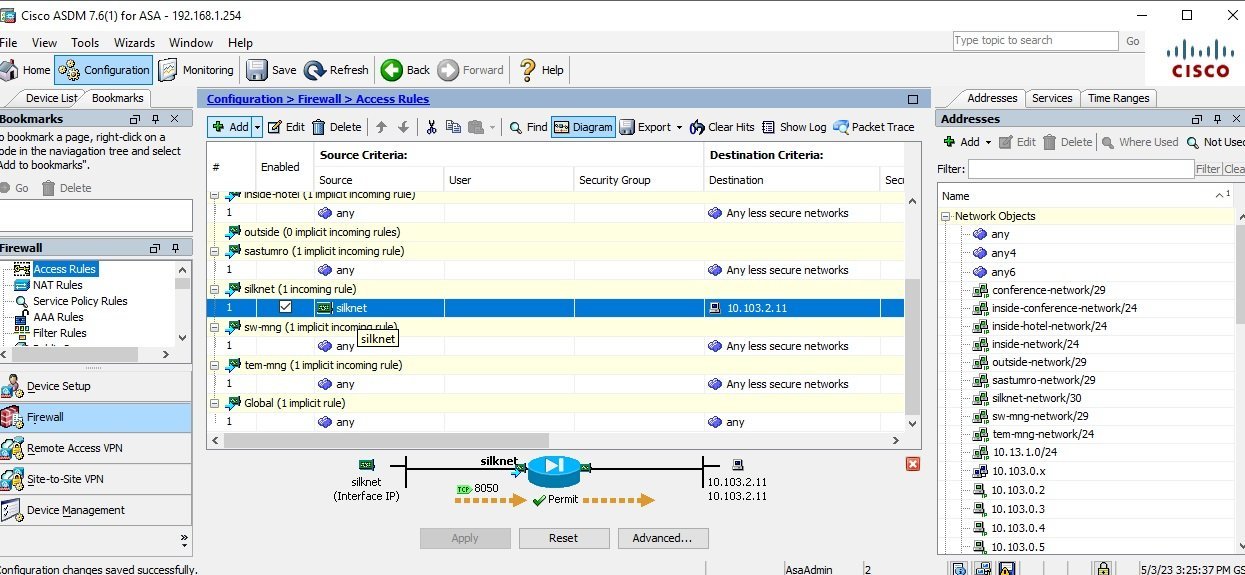The width and height of the screenshot is (1245, 575).
Task: Click the Advanced... button
Action: tap(662, 538)
